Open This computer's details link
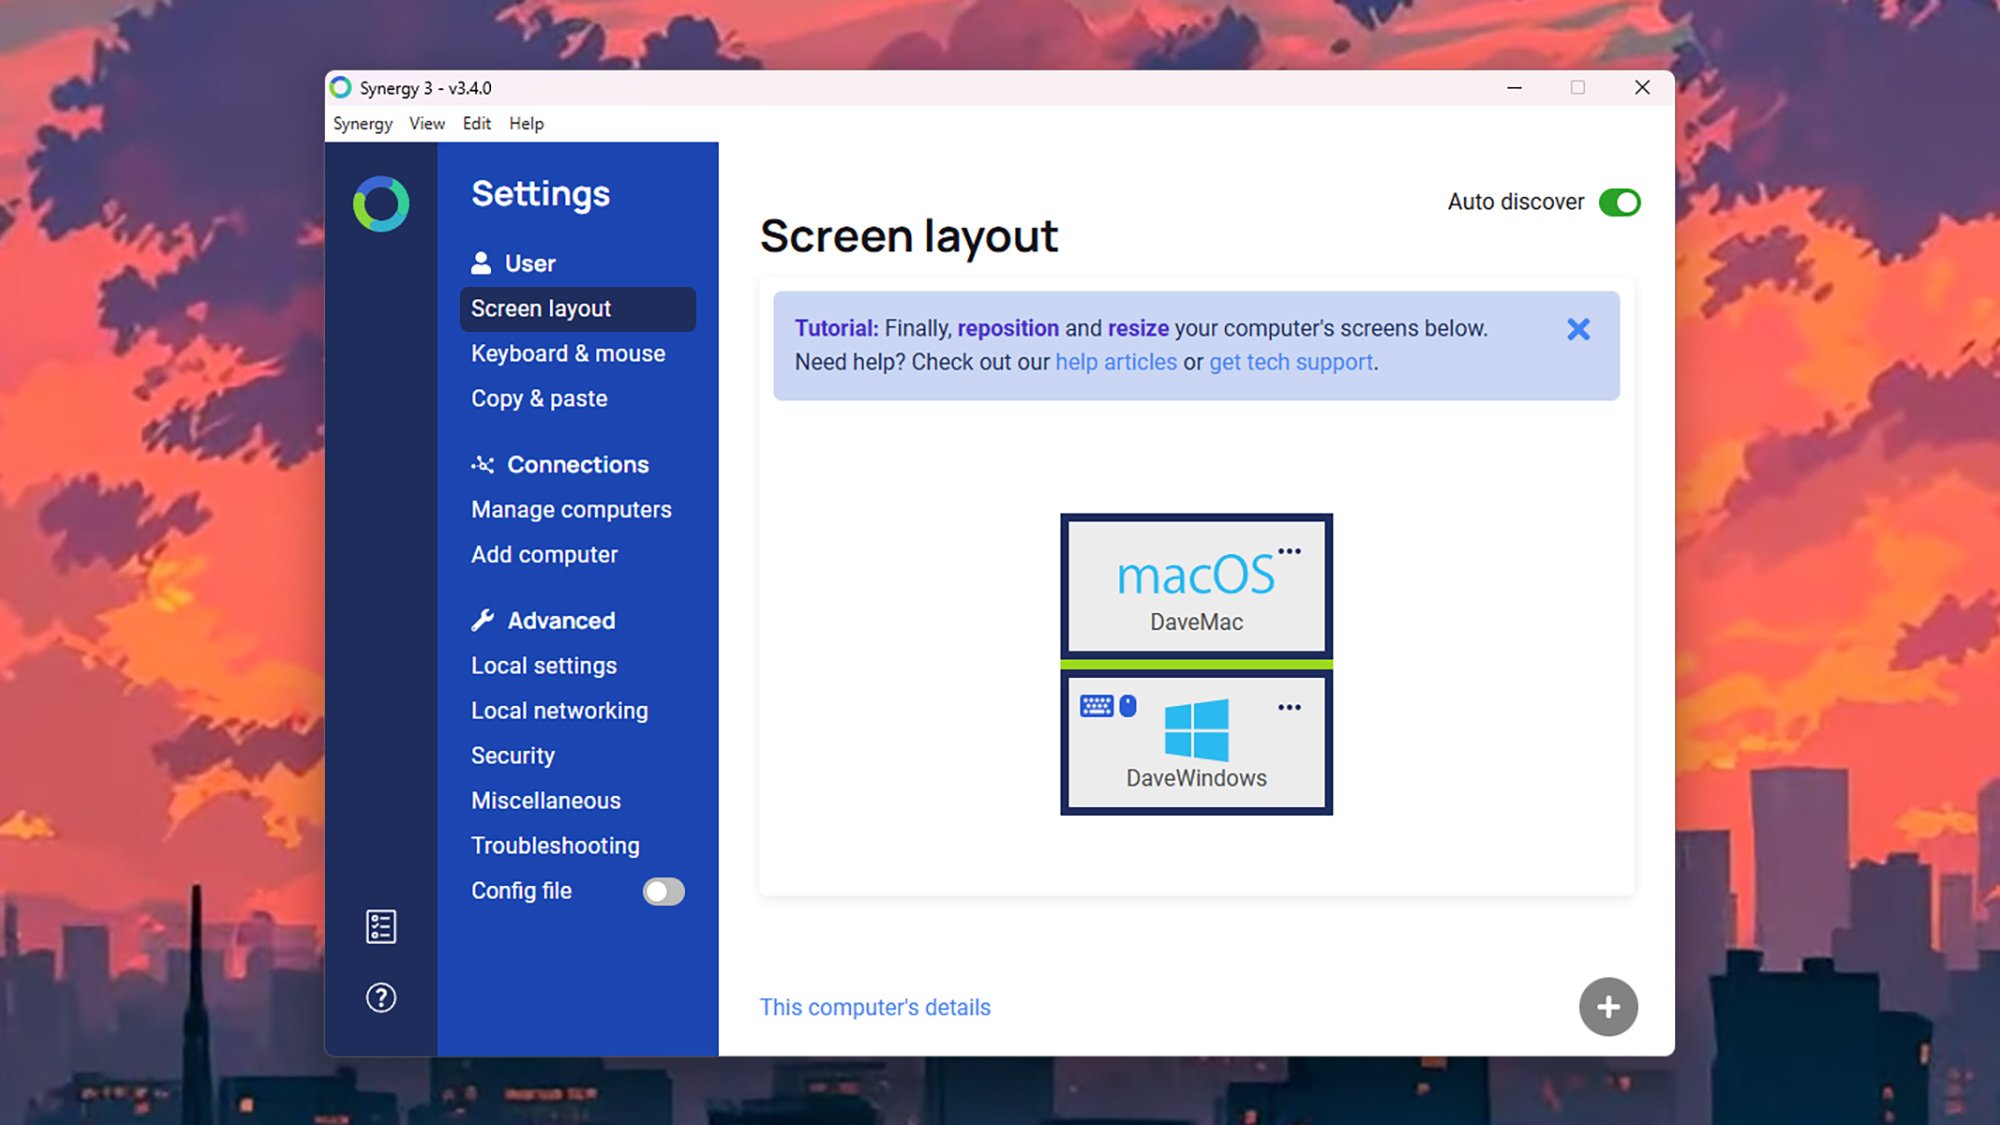2000x1125 pixels. [875, 1007]
